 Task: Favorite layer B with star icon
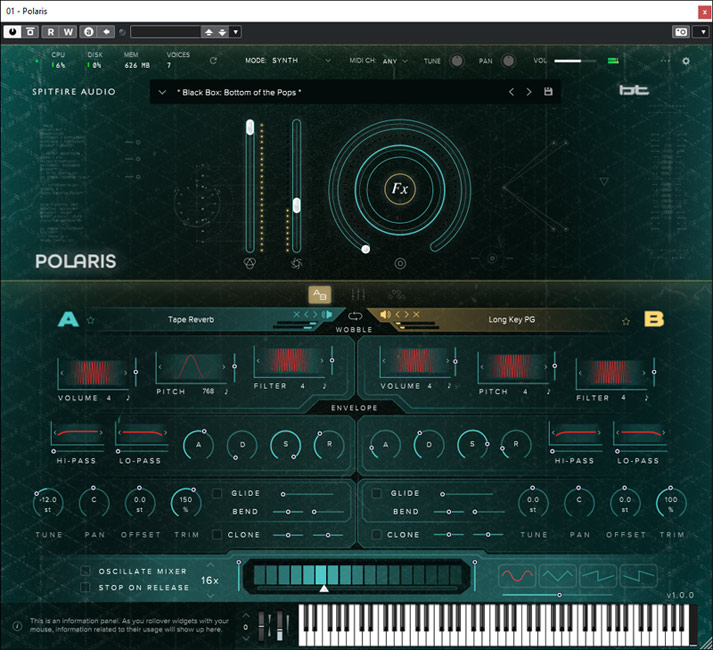(x=626, y=321)
